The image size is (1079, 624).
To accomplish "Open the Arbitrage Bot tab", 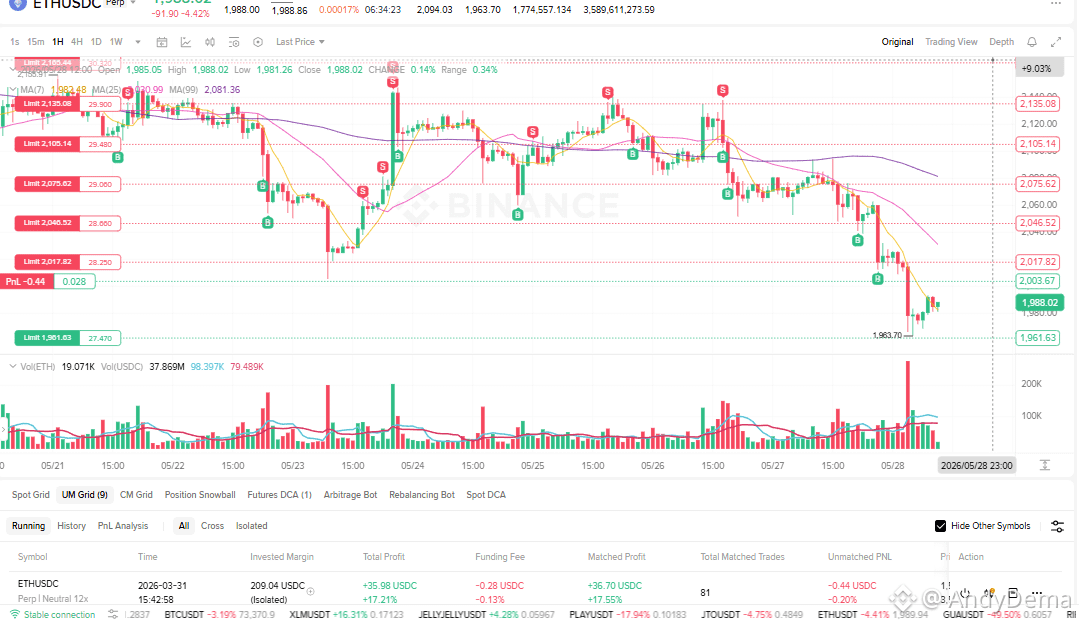I will [x=350, y=495].
